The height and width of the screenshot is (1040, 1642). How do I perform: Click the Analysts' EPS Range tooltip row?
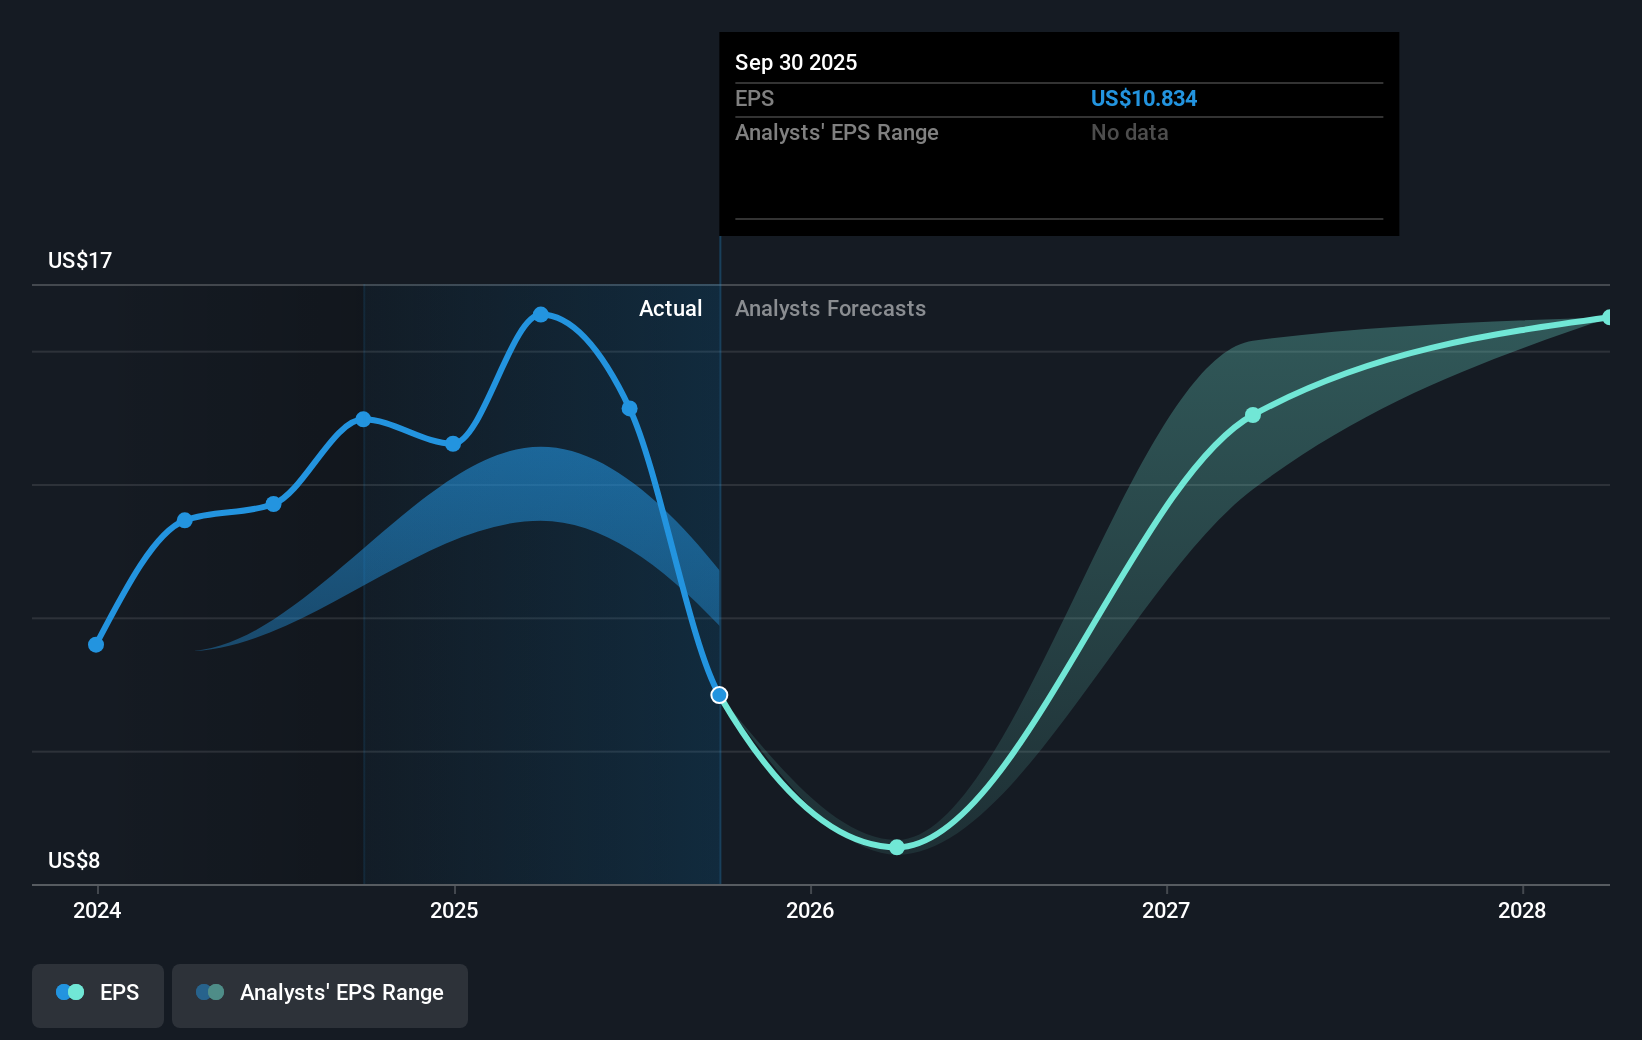pos(837,132)
